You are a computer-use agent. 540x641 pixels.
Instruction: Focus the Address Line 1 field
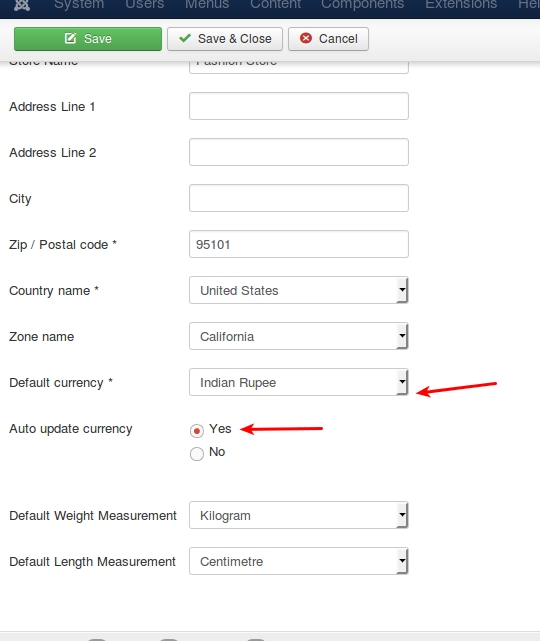[299, 106]
